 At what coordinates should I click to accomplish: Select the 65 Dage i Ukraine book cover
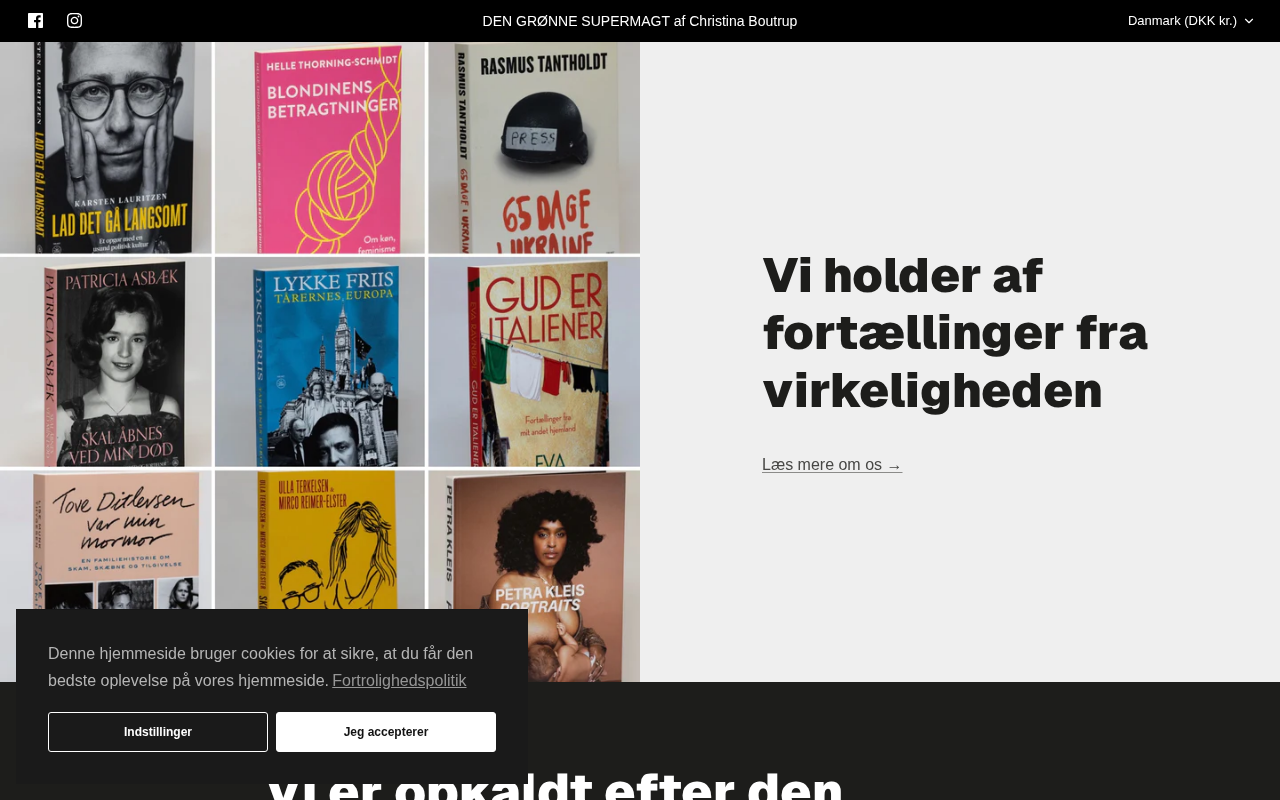click(534, 148)
